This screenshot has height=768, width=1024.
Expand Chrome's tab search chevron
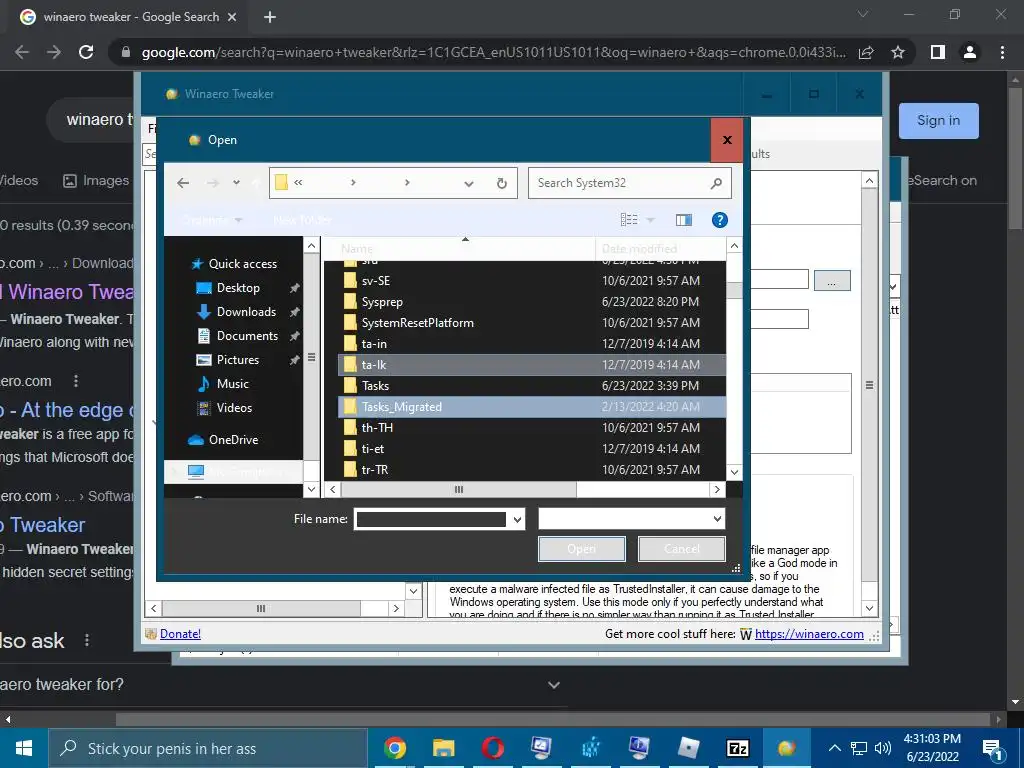click(x=863, y=14)
